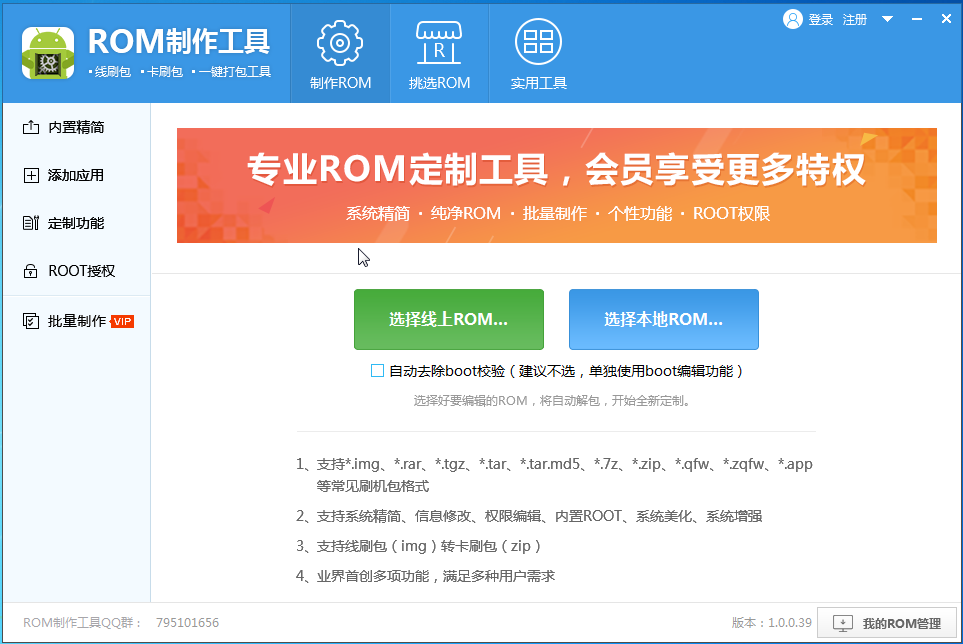This screenshot has height=644, width=963.
Task: Click the ROOT授权 lock icon
Action: pyautogui.click(x=31, y=271)
